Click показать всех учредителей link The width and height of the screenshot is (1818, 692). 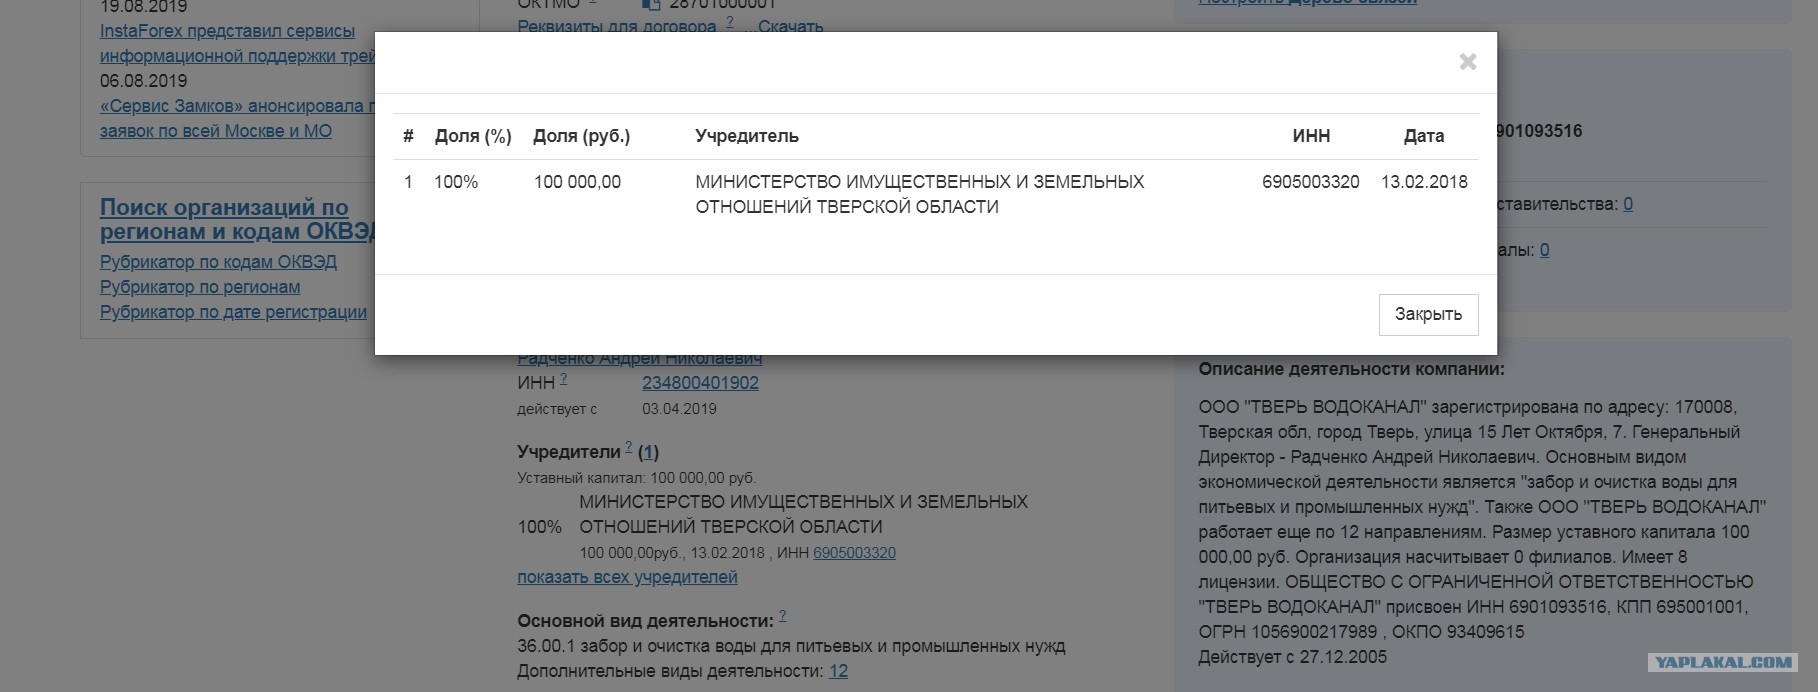point(627,577)
